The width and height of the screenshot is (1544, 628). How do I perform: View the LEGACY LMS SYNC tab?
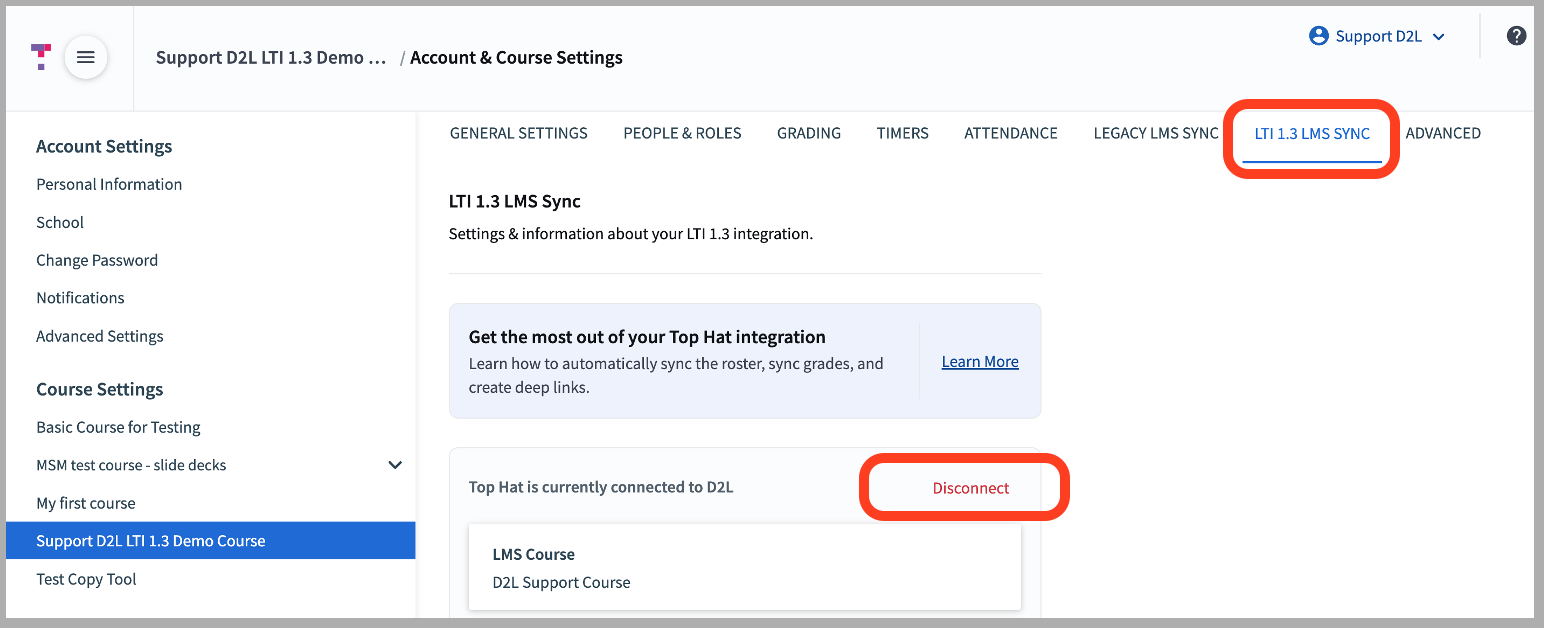[1156, 132]
